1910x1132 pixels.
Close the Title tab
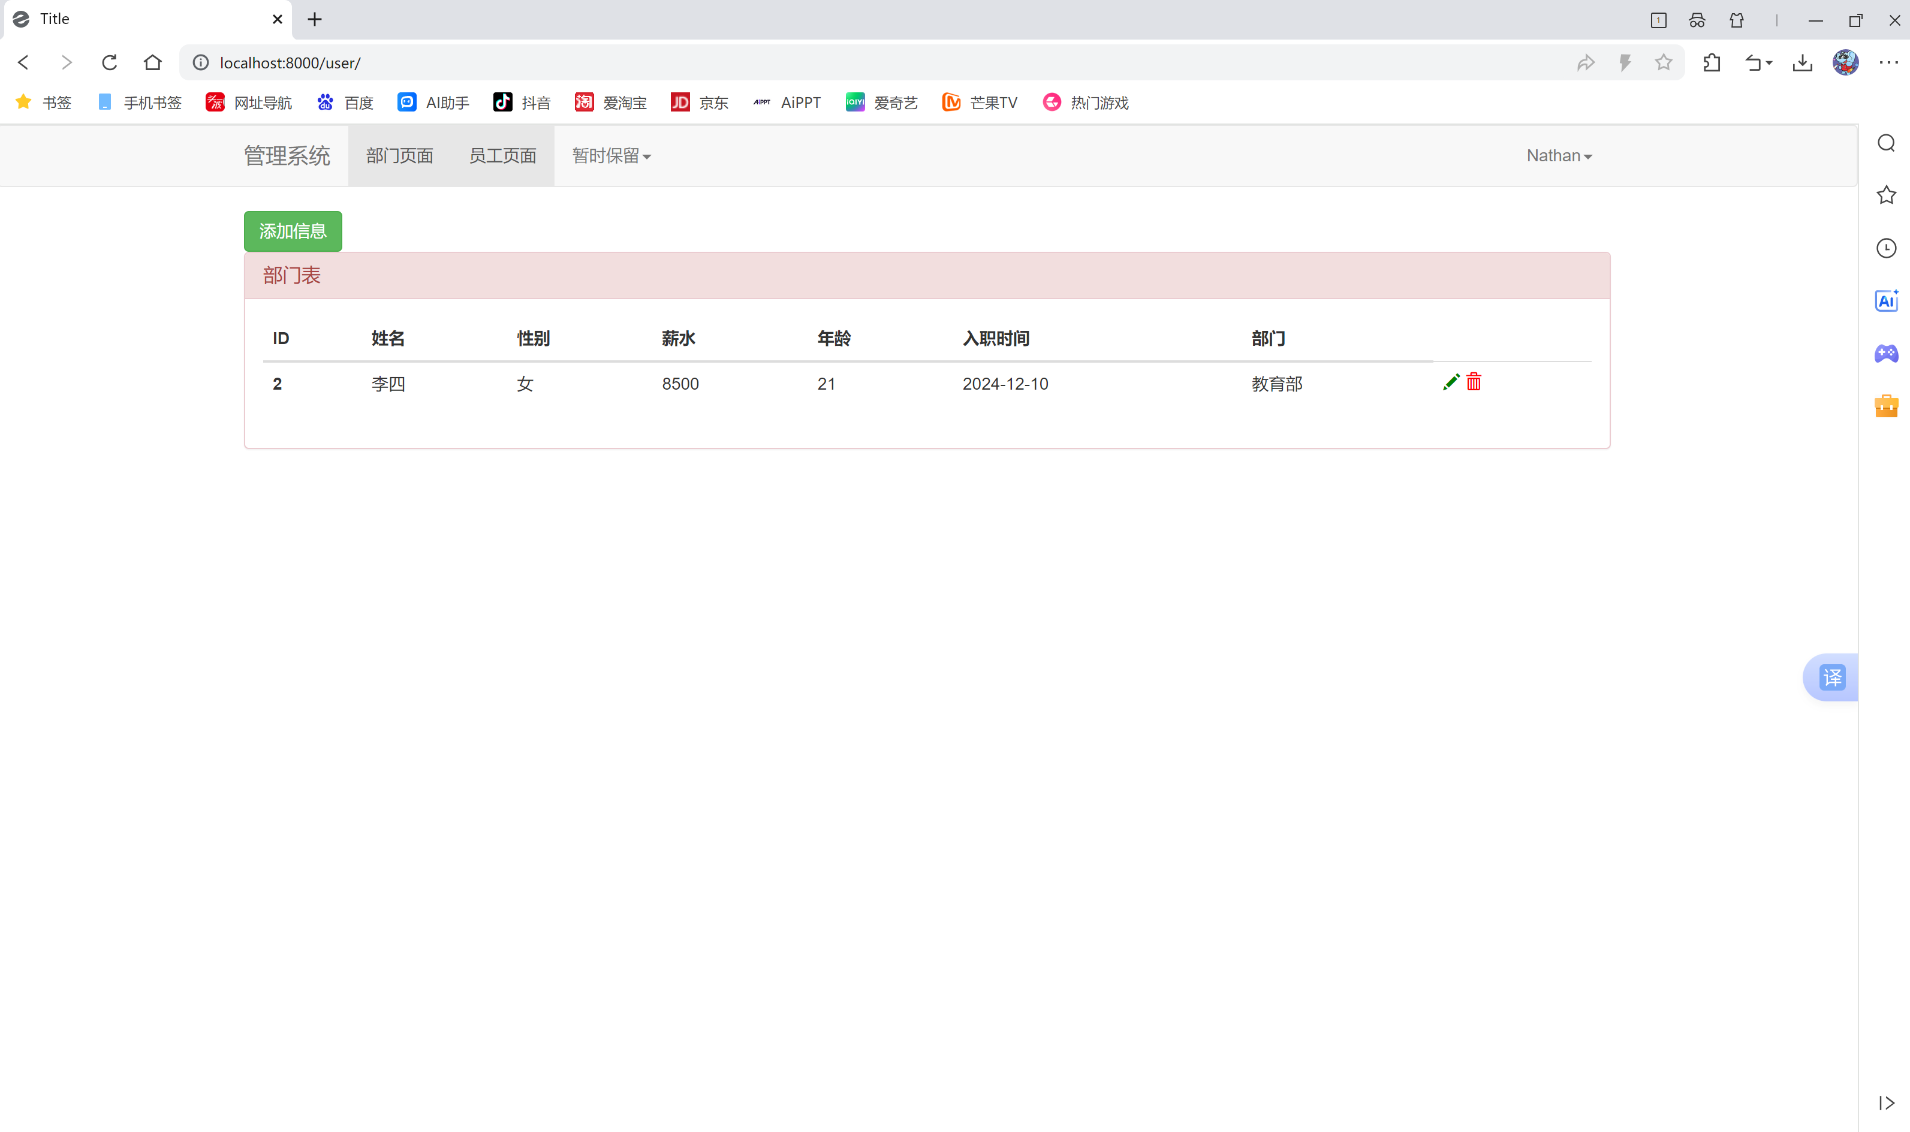[278, 19]
